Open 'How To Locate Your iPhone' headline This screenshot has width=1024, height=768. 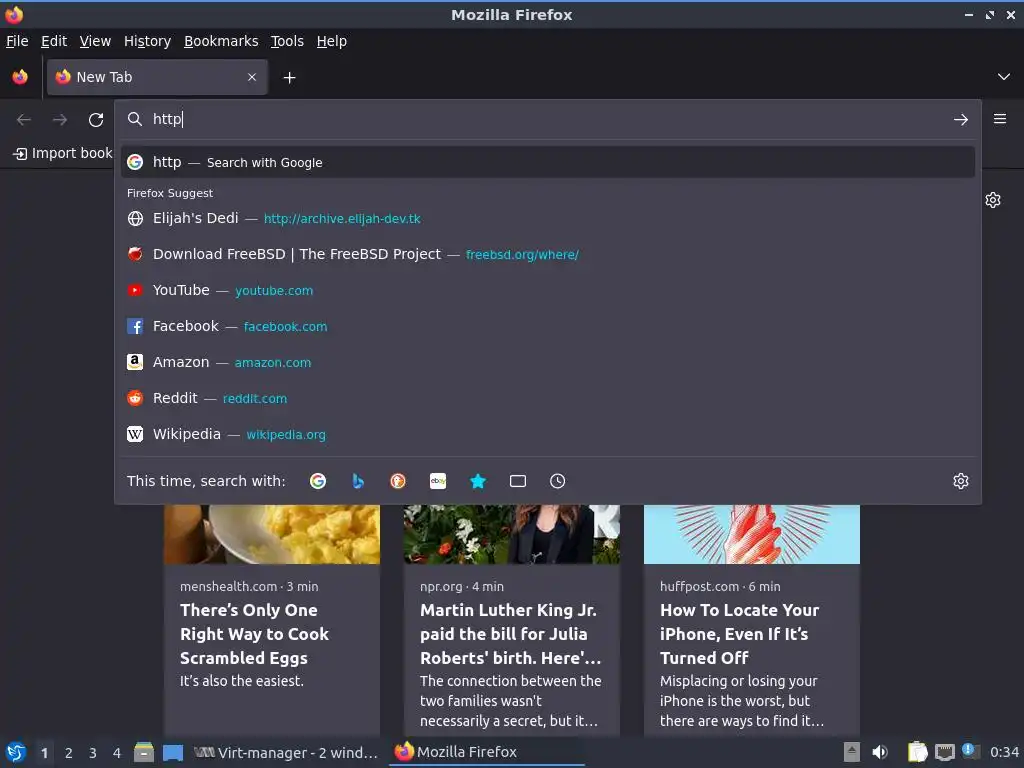pyautogui.click(x=739, y=634)
